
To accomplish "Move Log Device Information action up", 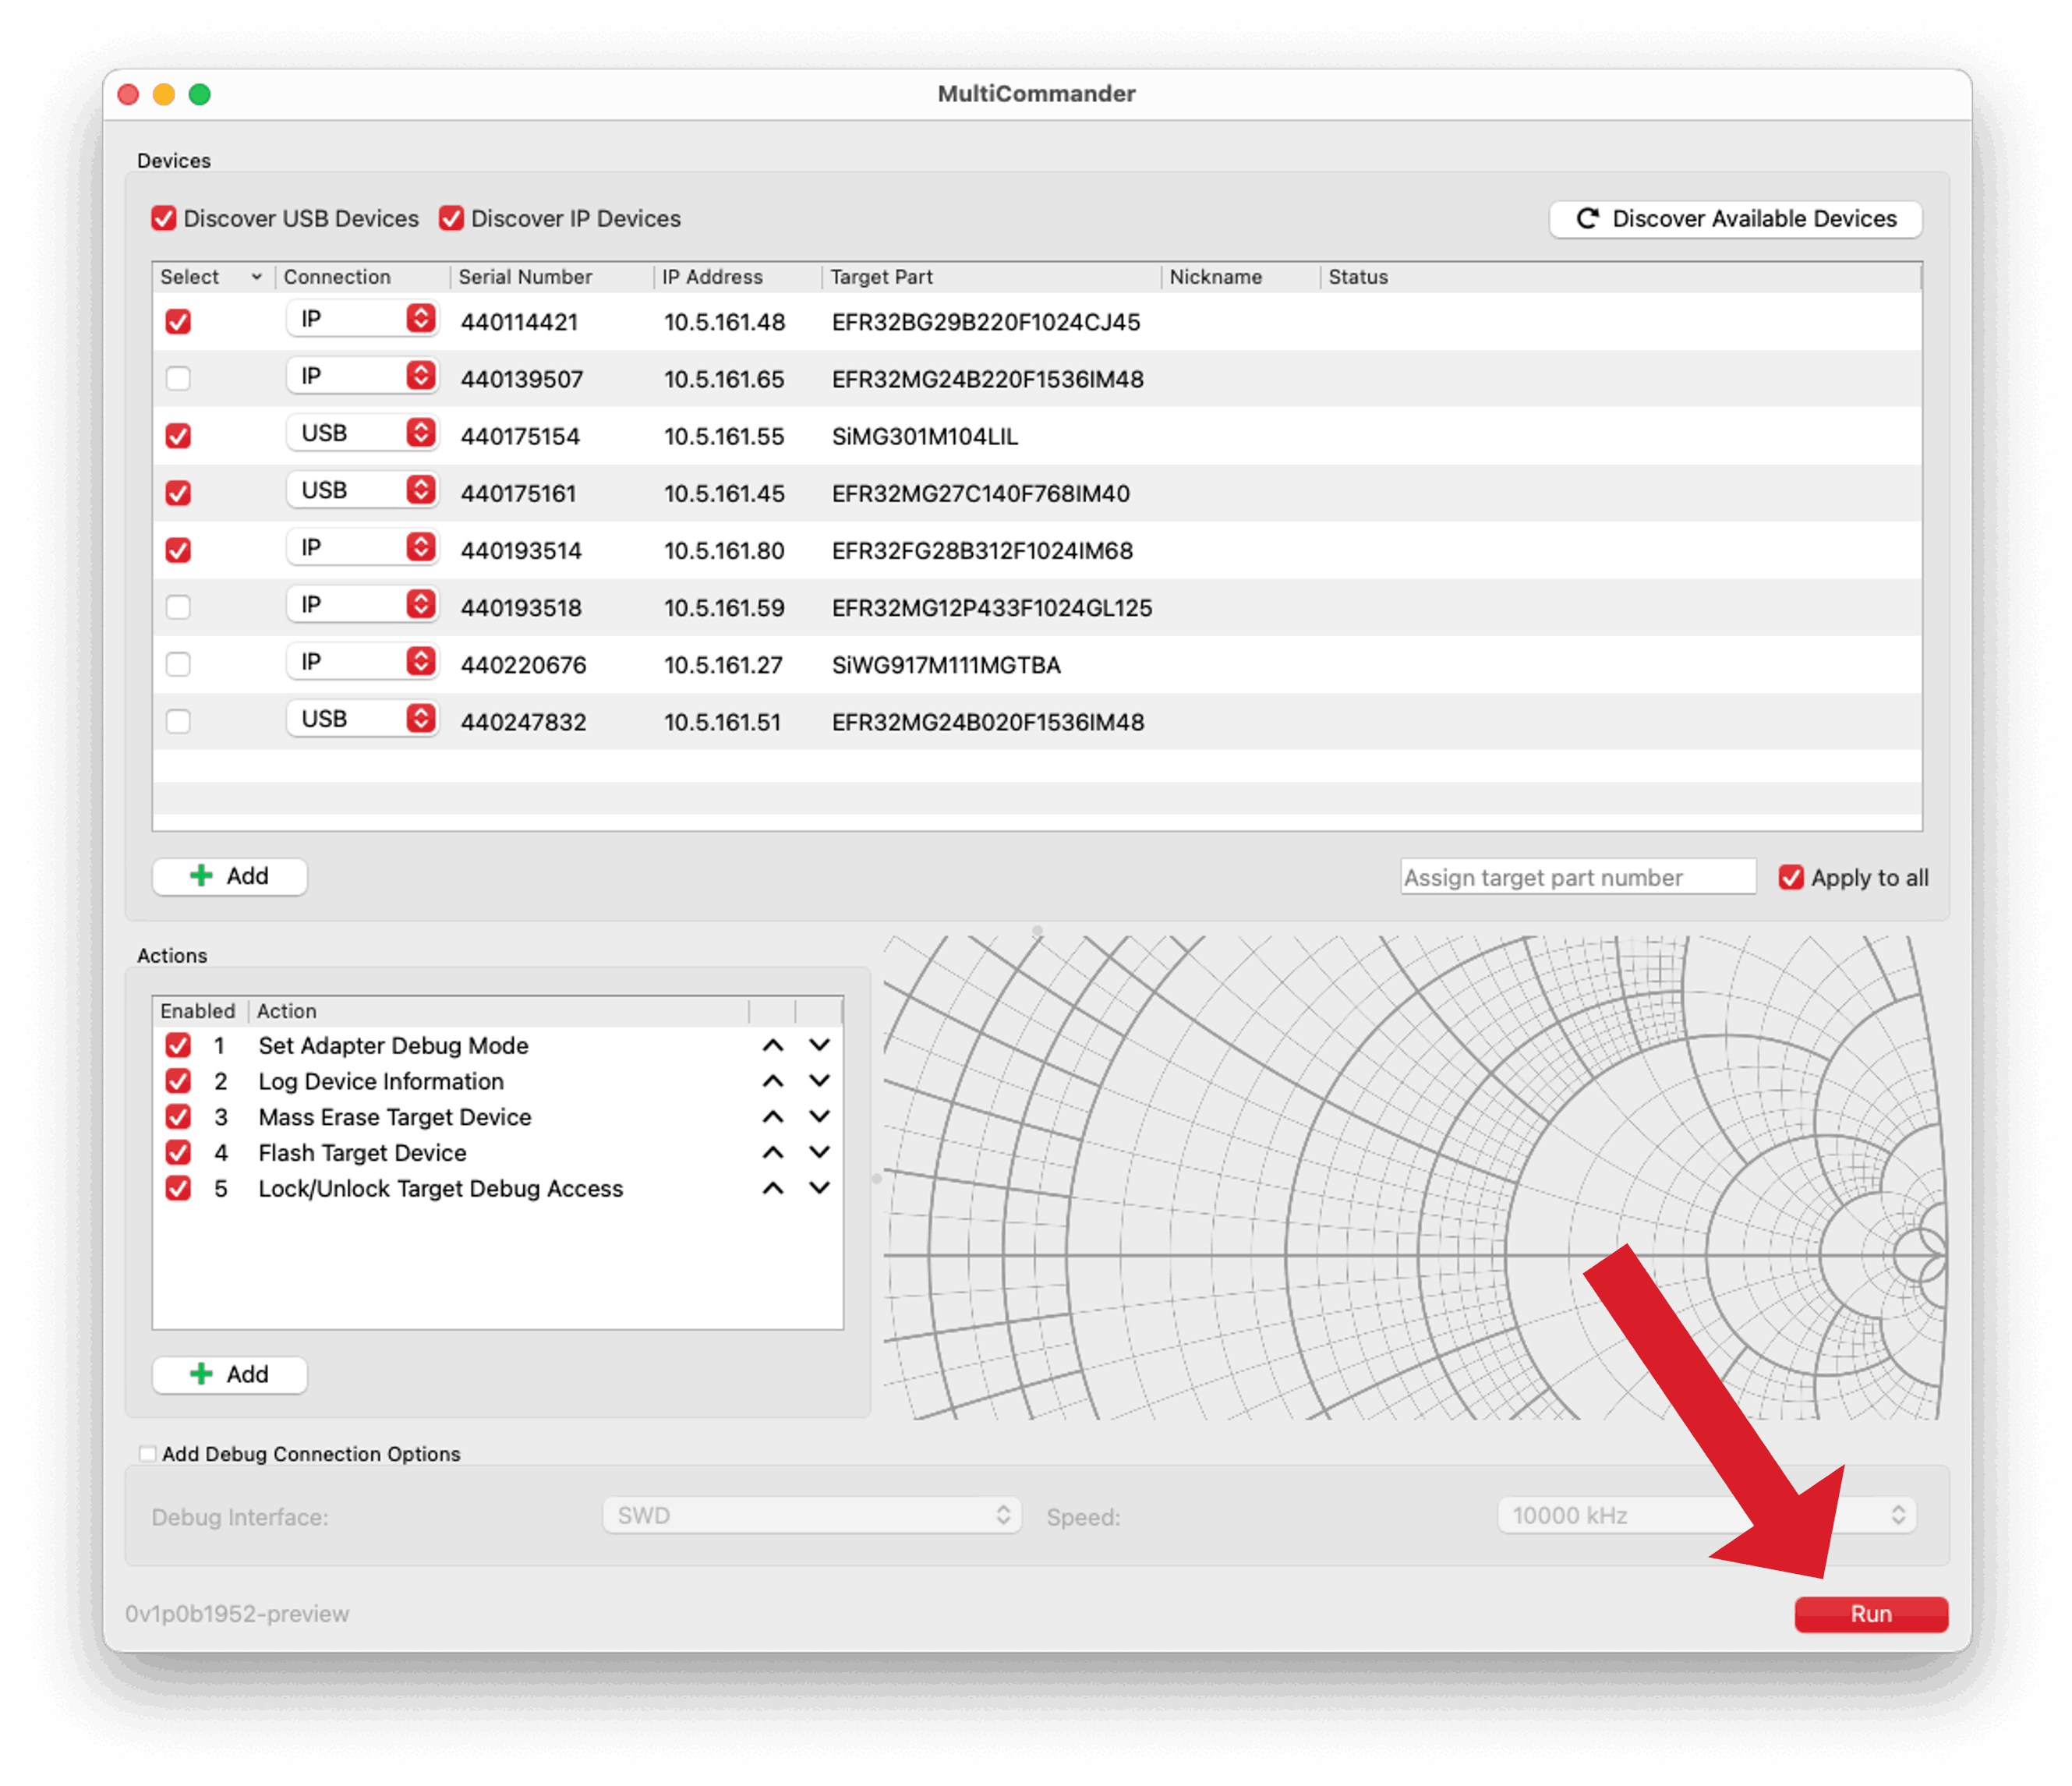I will (772, 1081).
